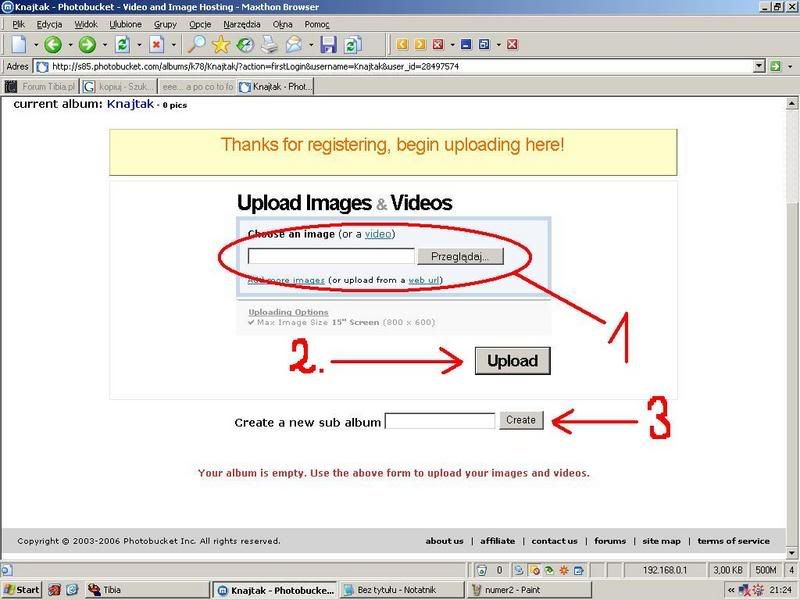800x600 pixels.
Task: Open the Plik menu
Action: [18, 24]
